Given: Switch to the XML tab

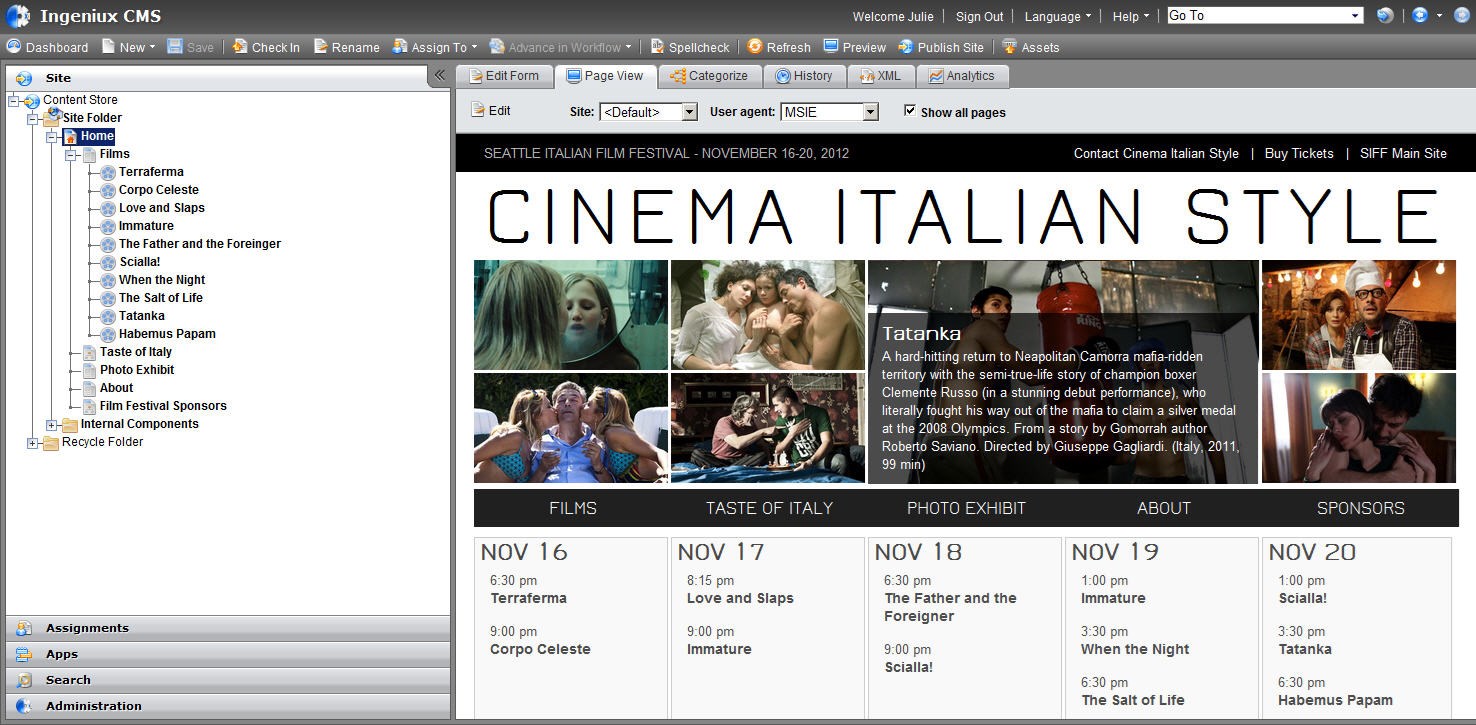Looking at the screenshot, I should (880, 76).
